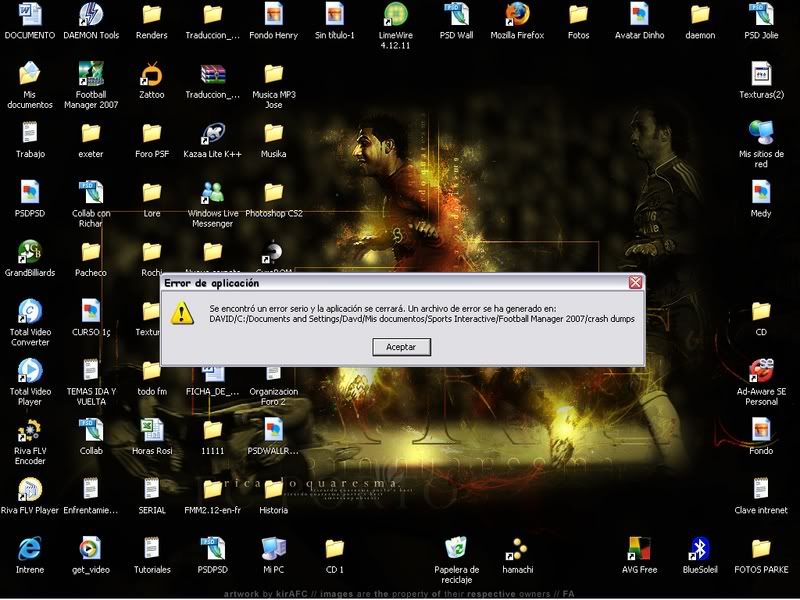Select the Avatar Dinho image icon
The image size is (800, 600).
pyautogui.click(x=639, y=15)
